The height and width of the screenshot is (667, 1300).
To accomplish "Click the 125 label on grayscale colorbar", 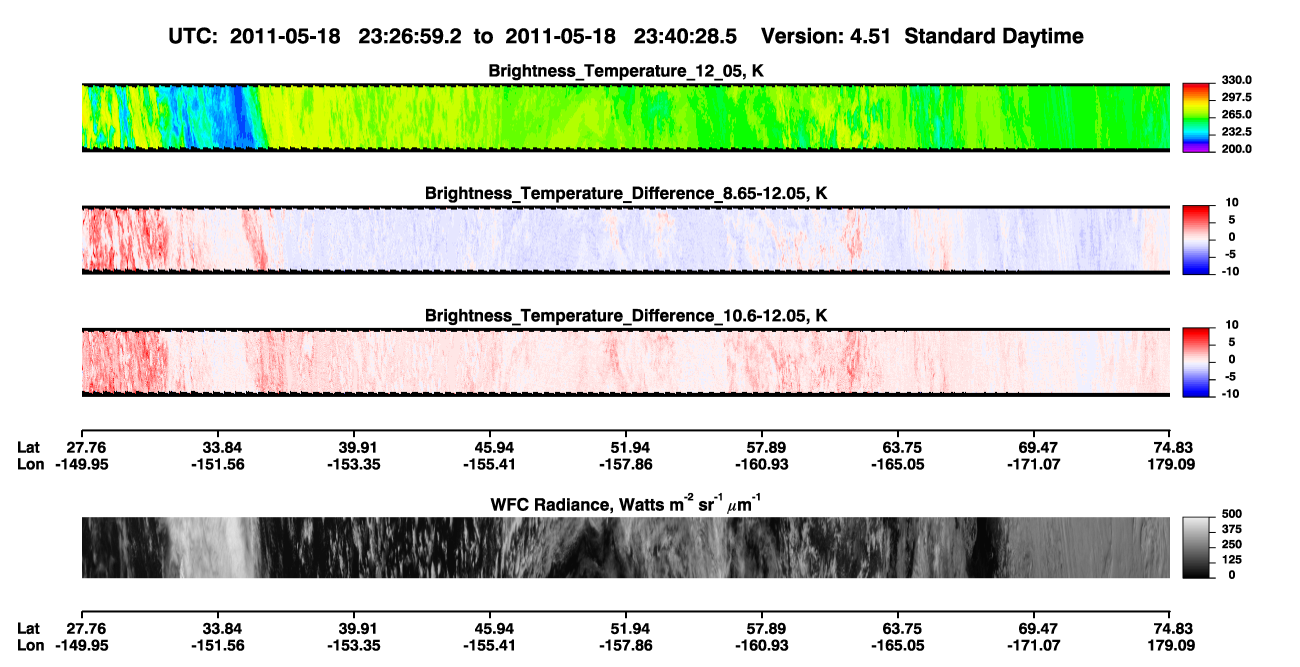I will [1232, 560].
